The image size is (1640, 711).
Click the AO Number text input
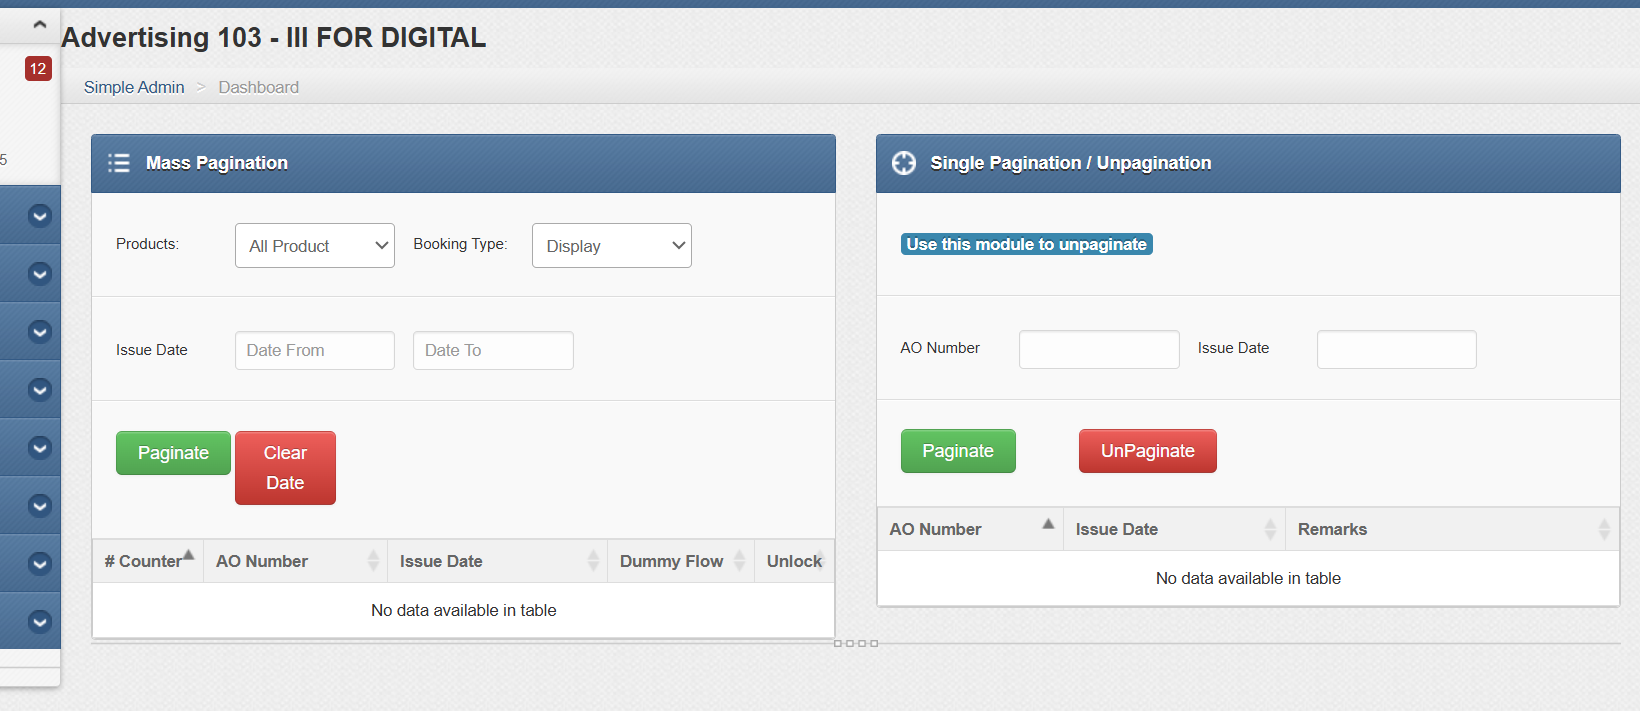(1098, 349)
